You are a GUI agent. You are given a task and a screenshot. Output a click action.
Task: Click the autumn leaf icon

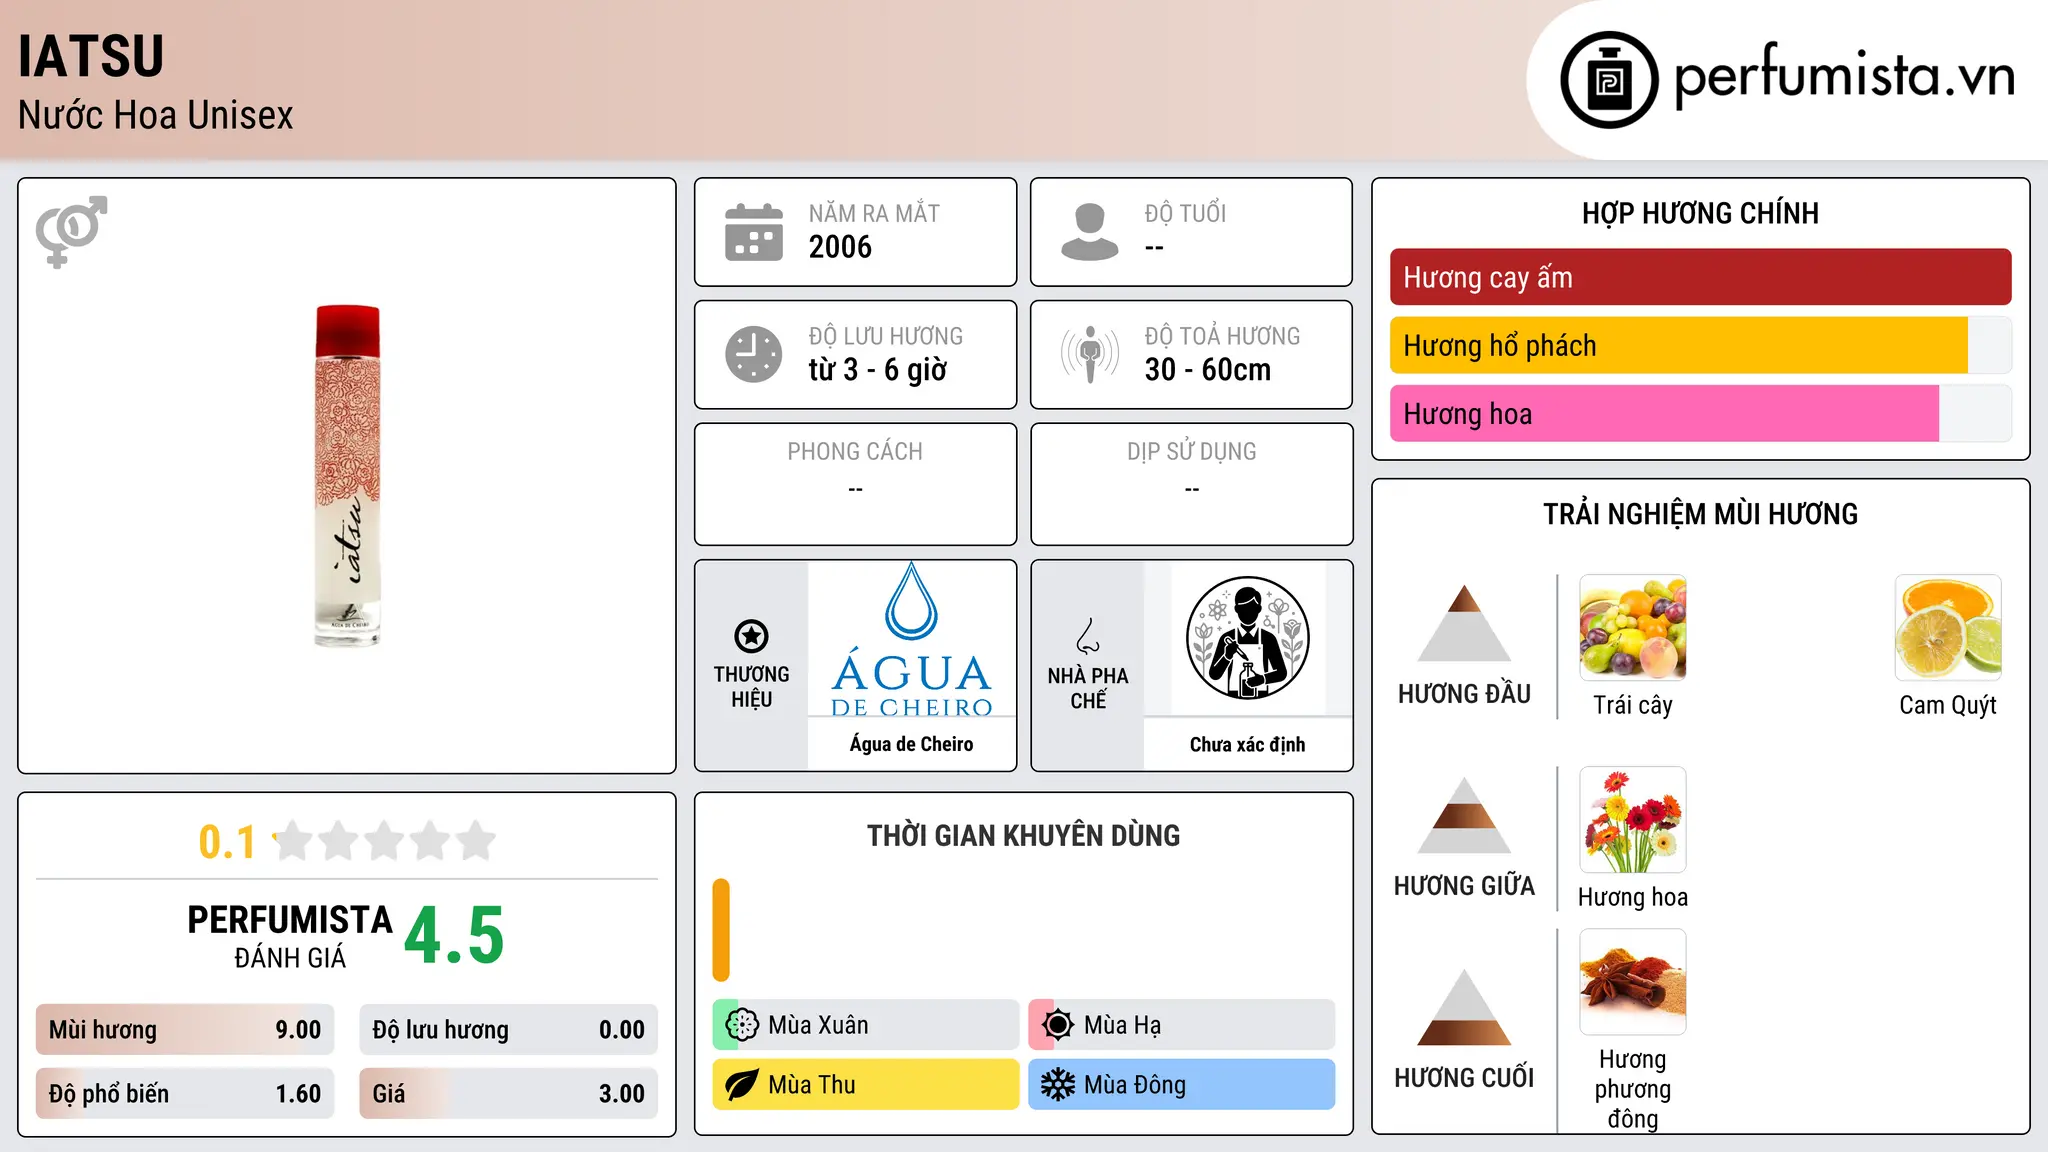(x=742, y=1085)
